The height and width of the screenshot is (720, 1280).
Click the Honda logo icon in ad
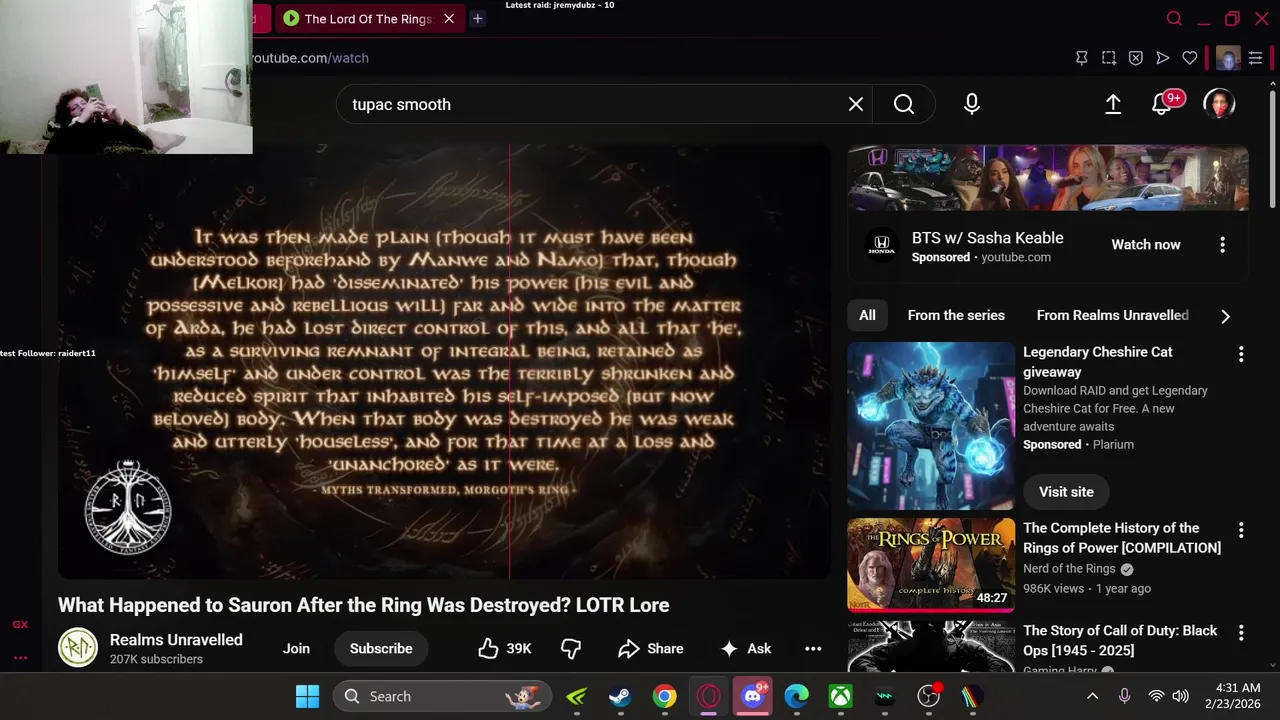pos(880,244)
